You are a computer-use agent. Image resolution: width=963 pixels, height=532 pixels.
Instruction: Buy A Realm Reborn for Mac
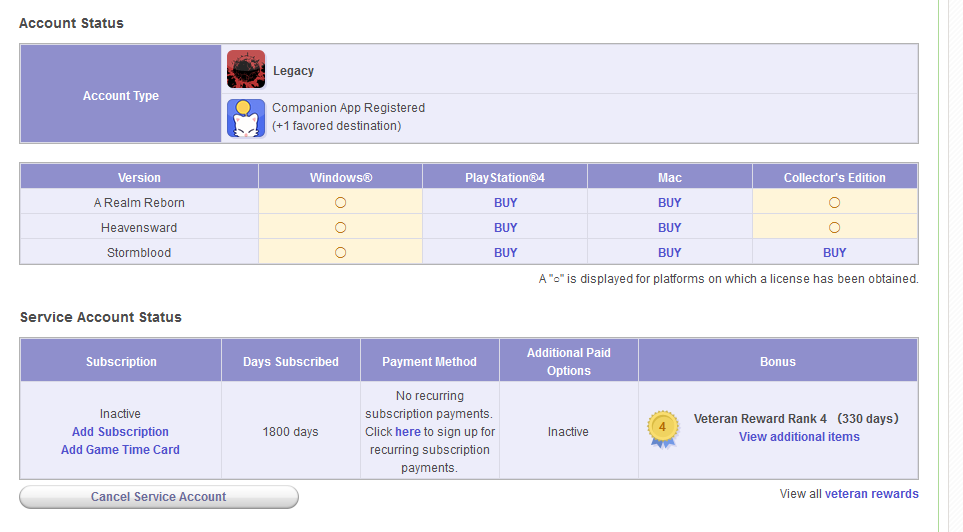[x=669, y=203]
